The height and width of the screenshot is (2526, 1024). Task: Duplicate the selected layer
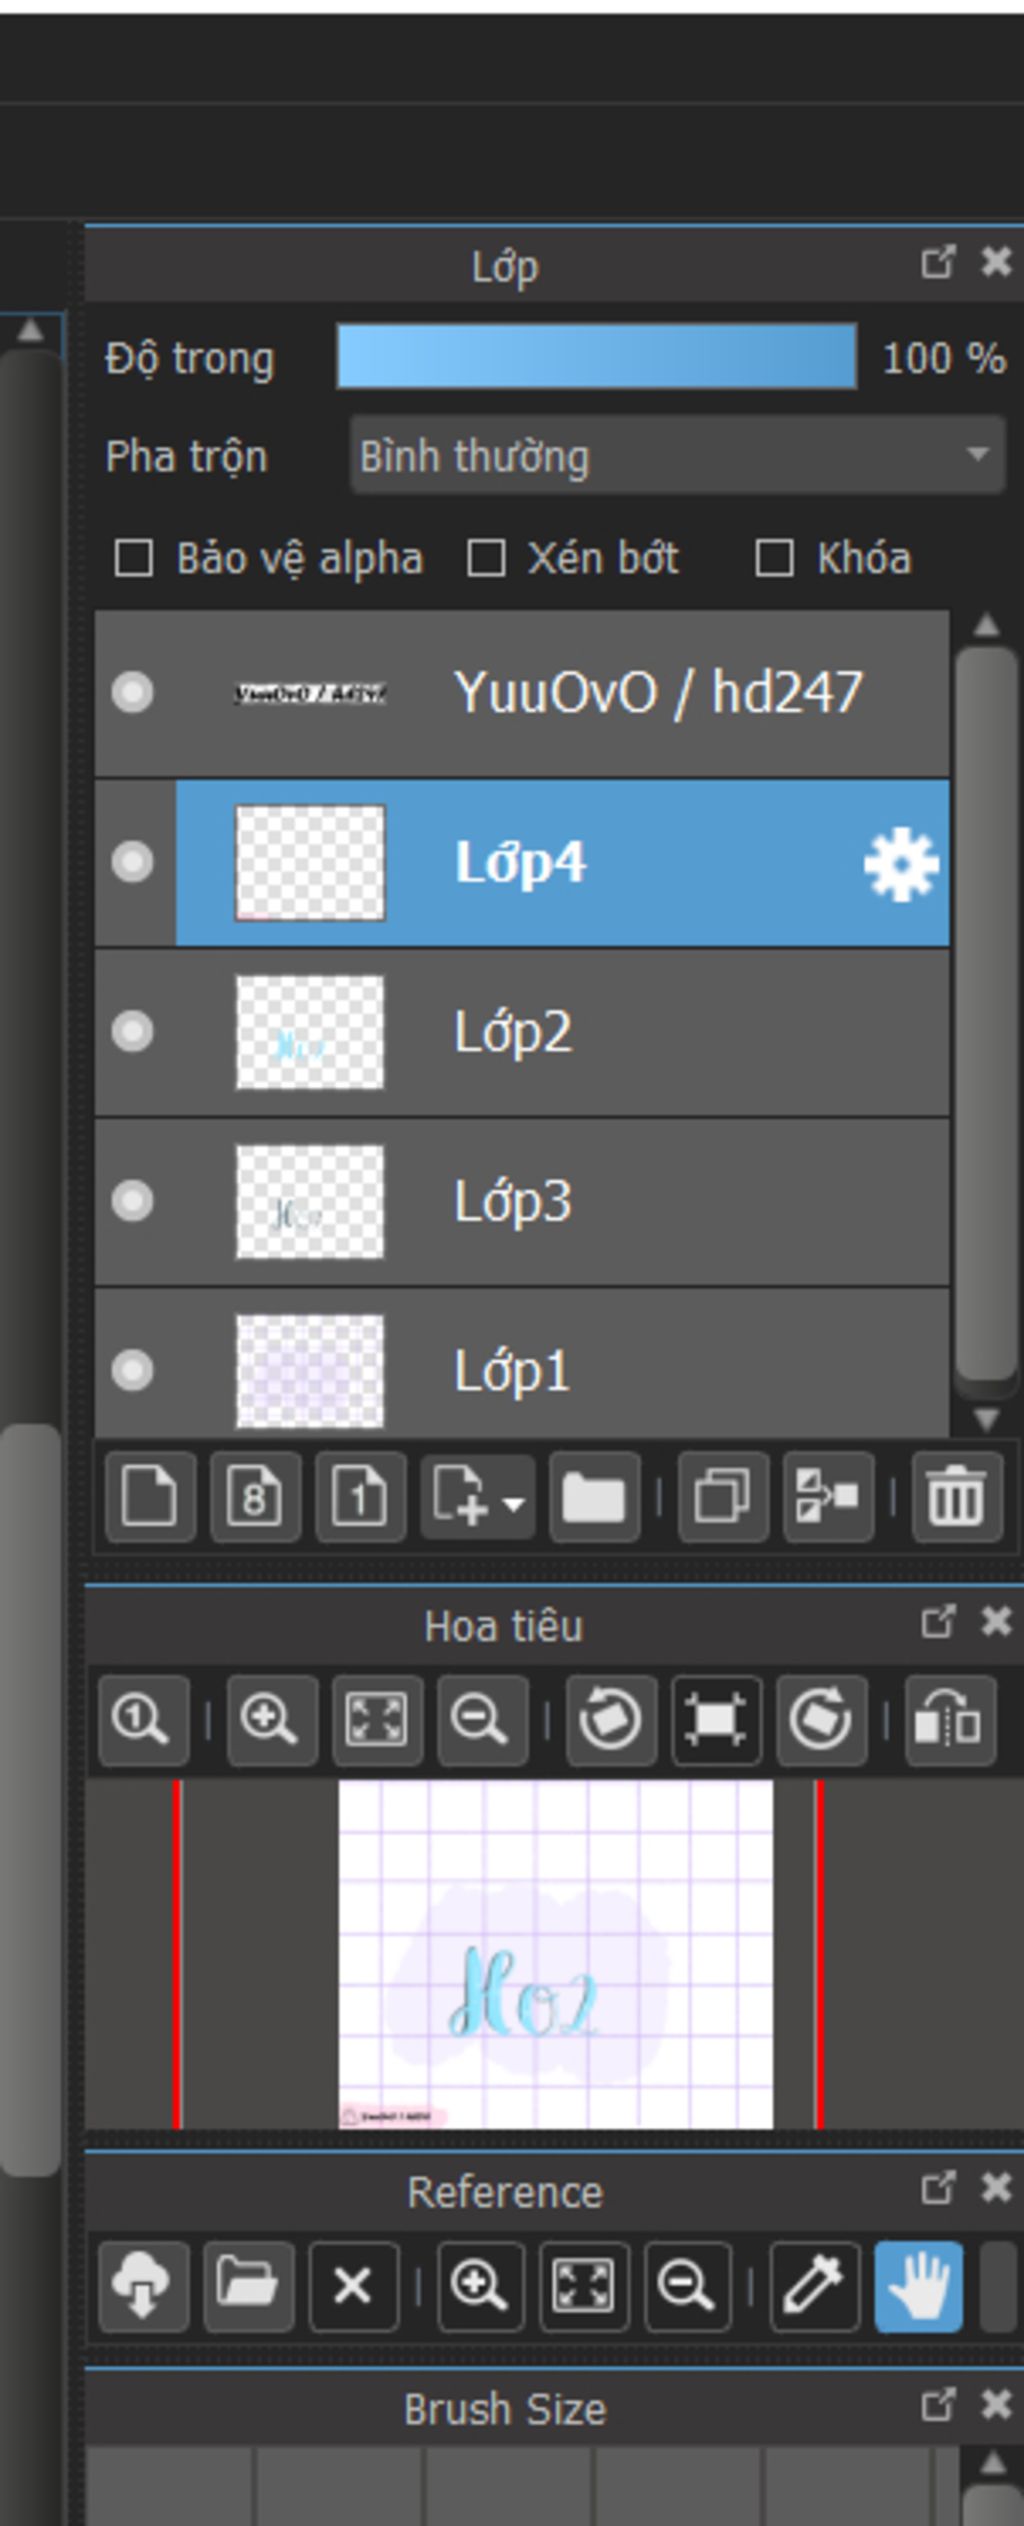tap(722, 1497)
